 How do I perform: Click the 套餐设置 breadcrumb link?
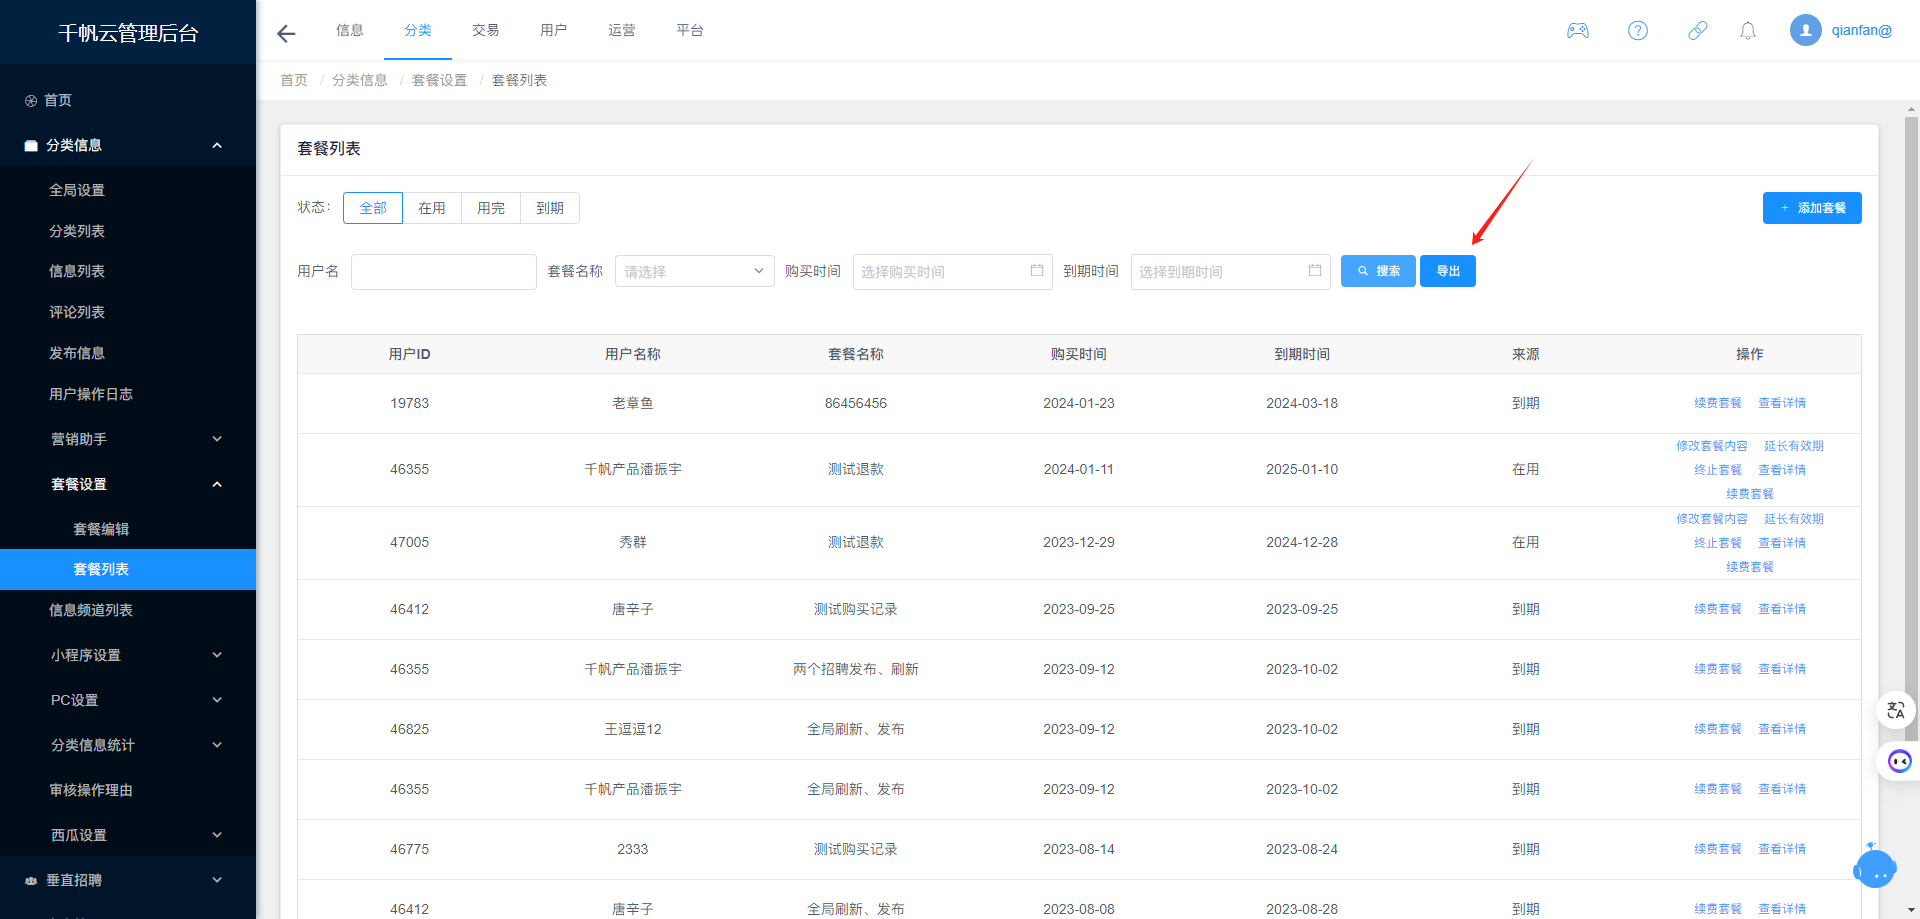pyautogui.click(x=440, y=80)
